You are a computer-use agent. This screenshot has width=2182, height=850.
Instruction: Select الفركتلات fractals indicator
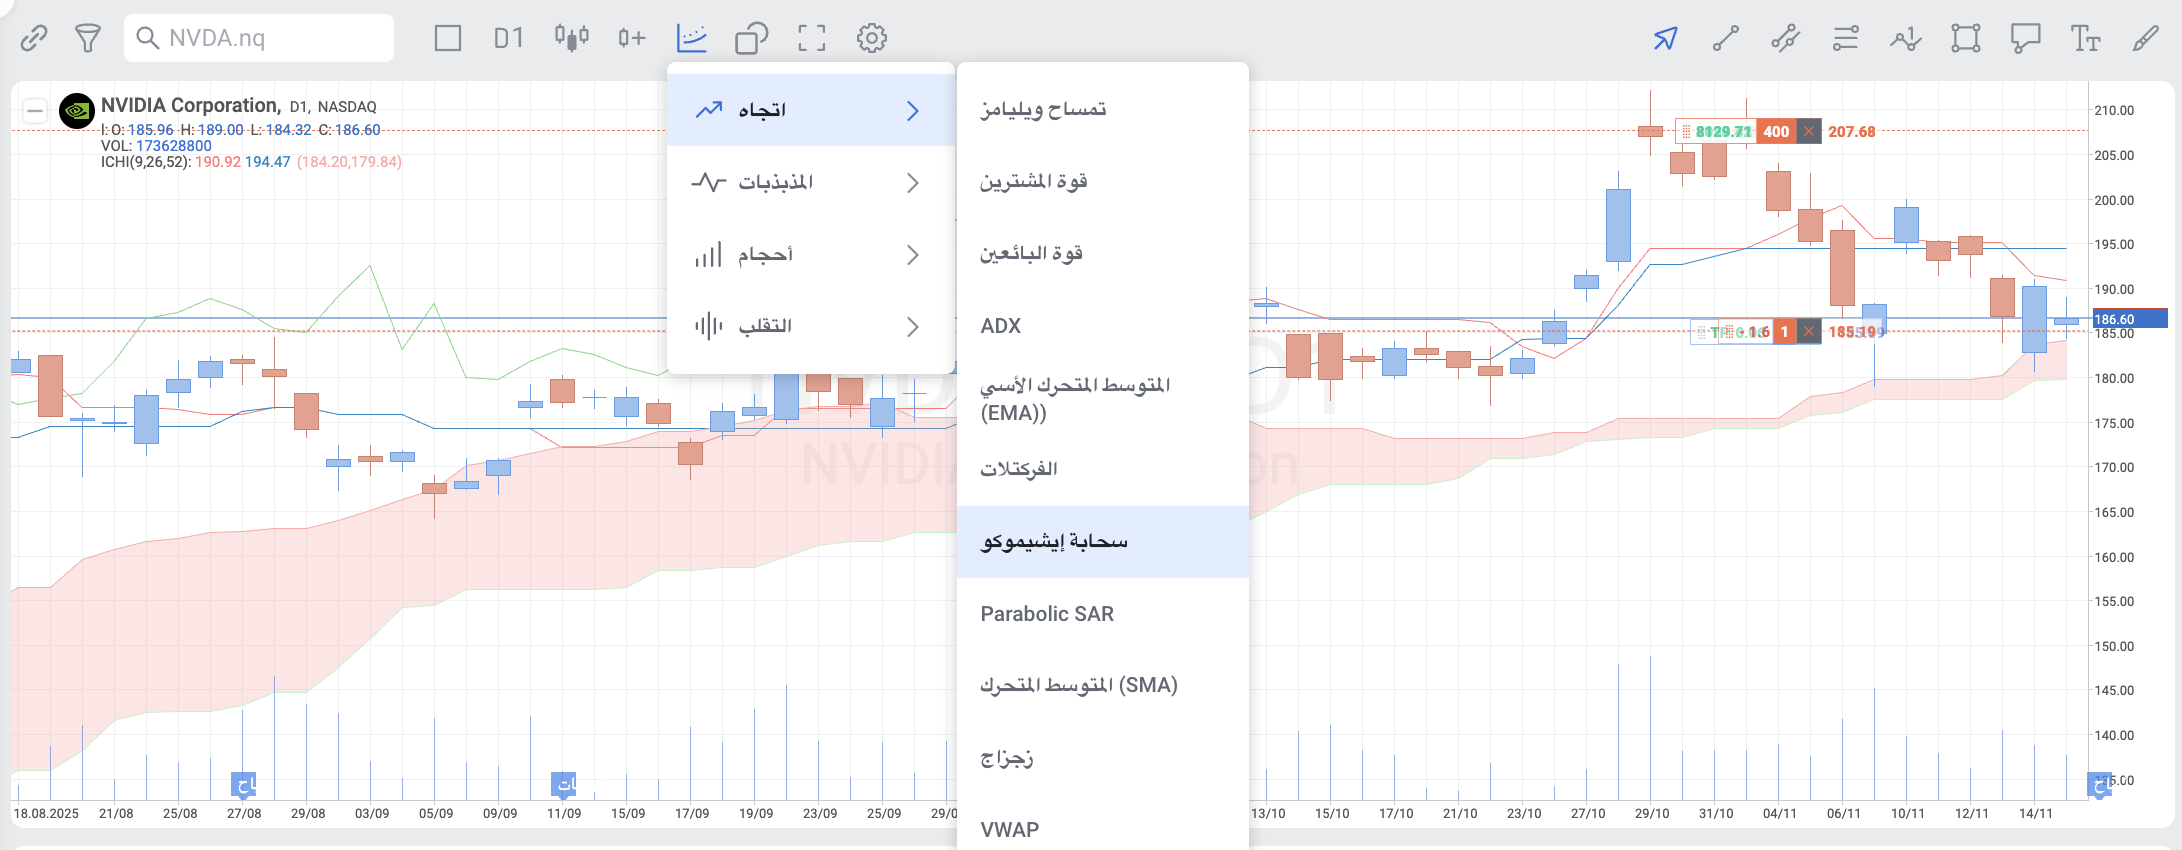click(x=1103, y=469)
